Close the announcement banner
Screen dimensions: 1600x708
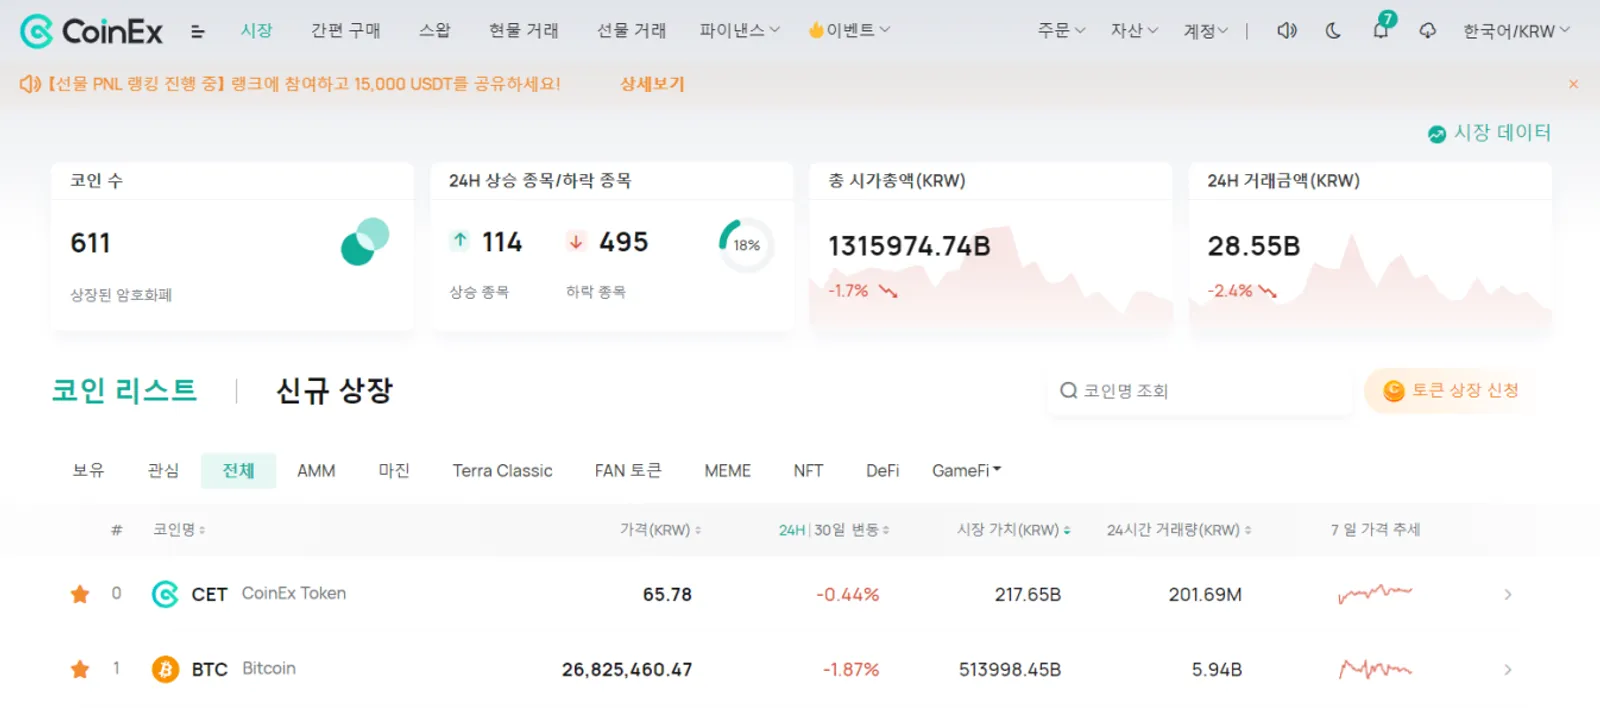(x=1573, y=84)
